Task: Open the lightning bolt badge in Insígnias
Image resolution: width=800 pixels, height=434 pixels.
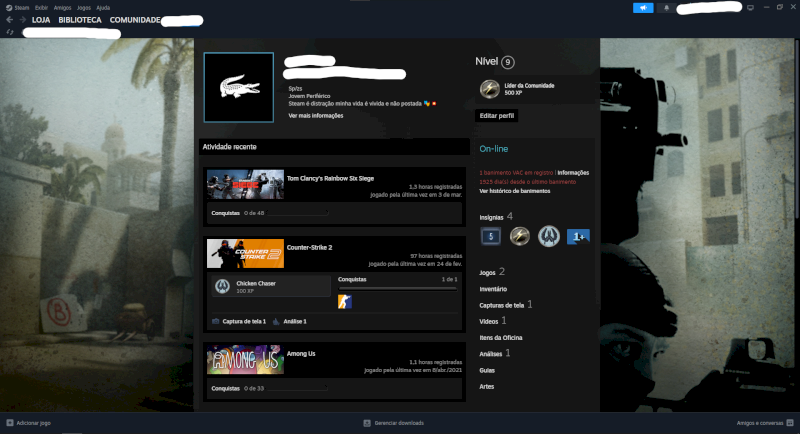Action: click(519, 236)
